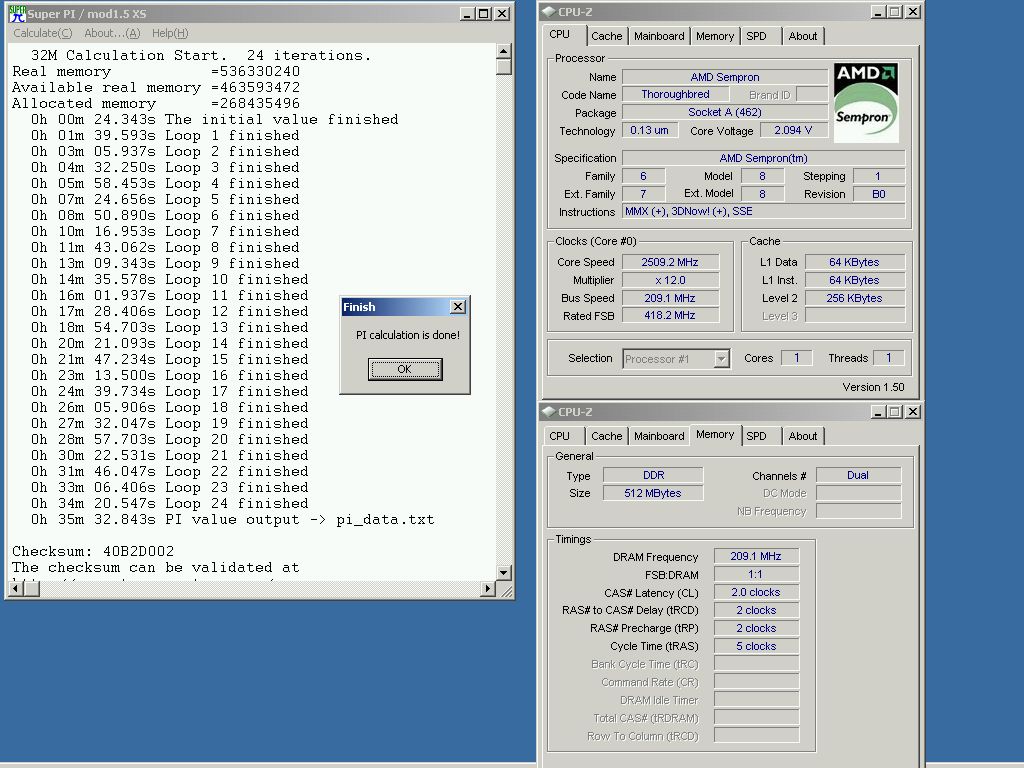This screenshot has width=1024, height=768.
Task: Switch to Mainboard tab in upper CPU-Z
Action: [x=659, y=36]
